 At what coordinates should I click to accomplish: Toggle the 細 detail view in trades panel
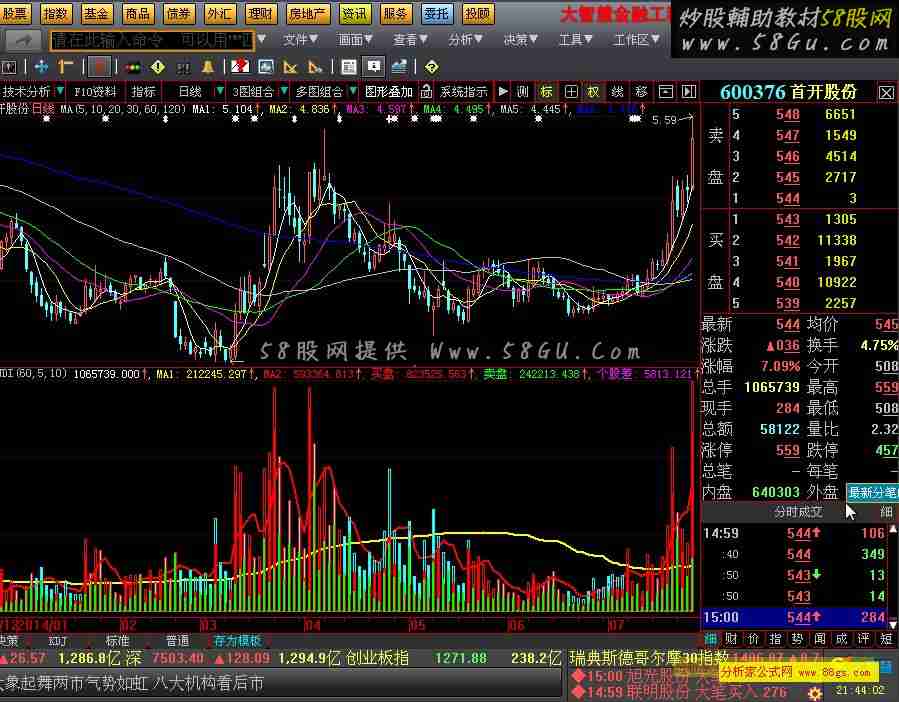(x=886, y=512)
